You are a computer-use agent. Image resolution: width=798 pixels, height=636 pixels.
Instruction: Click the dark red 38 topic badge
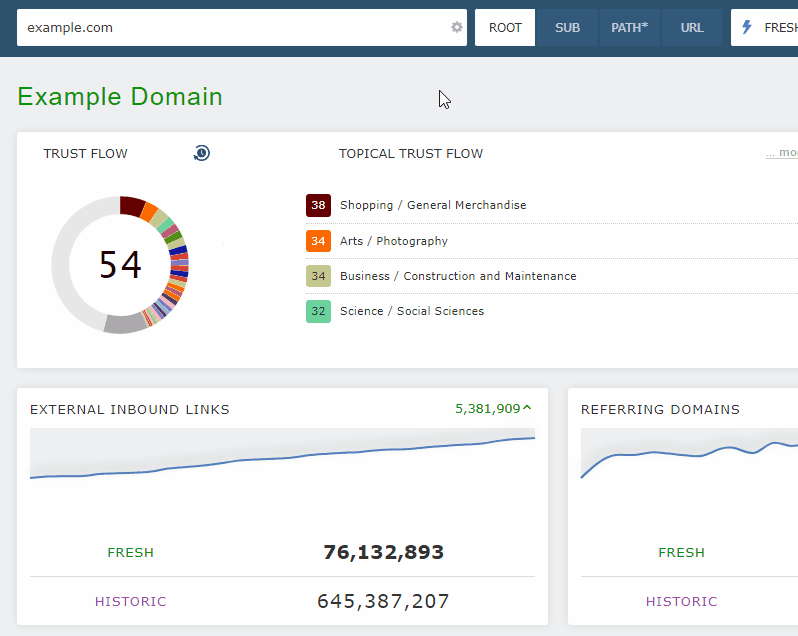318,205
